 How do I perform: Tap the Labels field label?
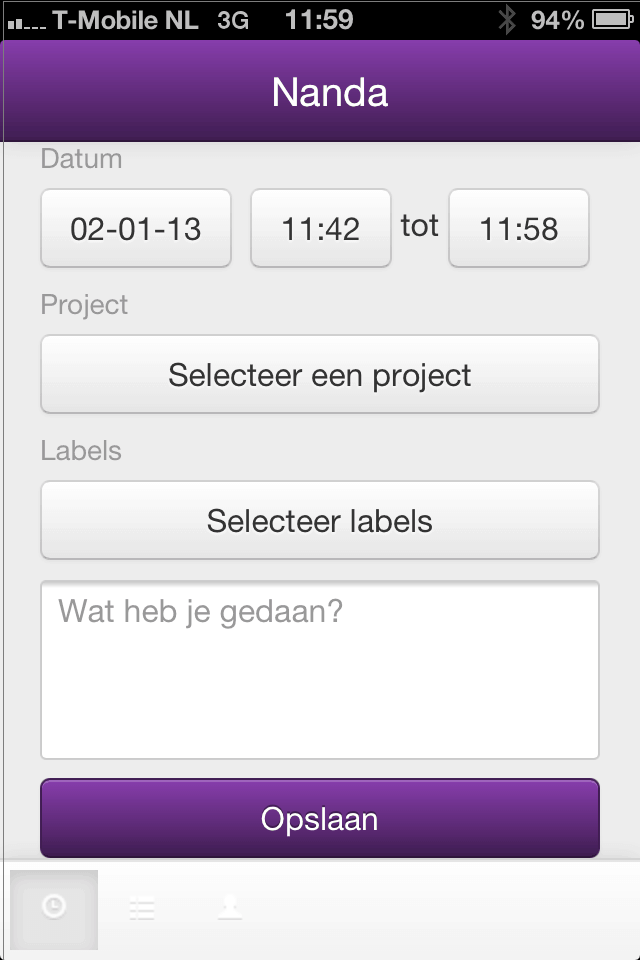[x=81, y=451]
